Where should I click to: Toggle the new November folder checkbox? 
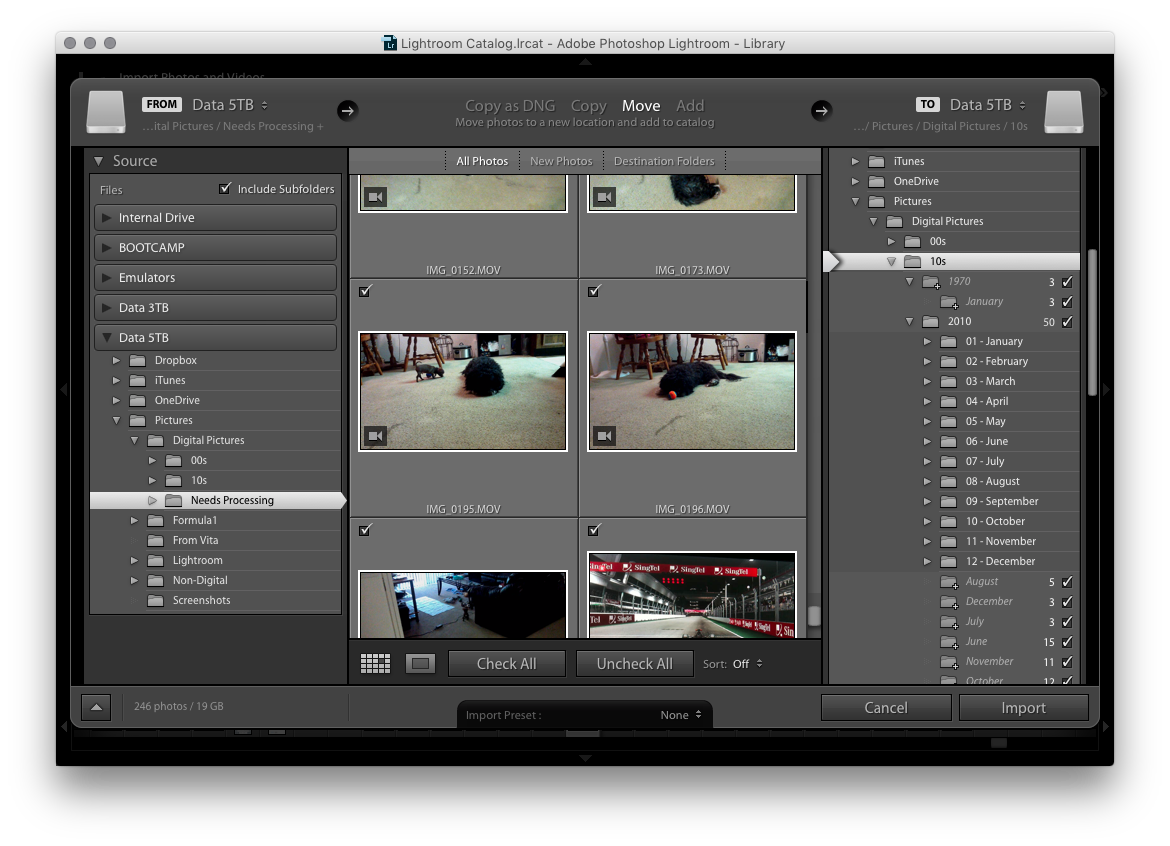tap(1067, 662)
